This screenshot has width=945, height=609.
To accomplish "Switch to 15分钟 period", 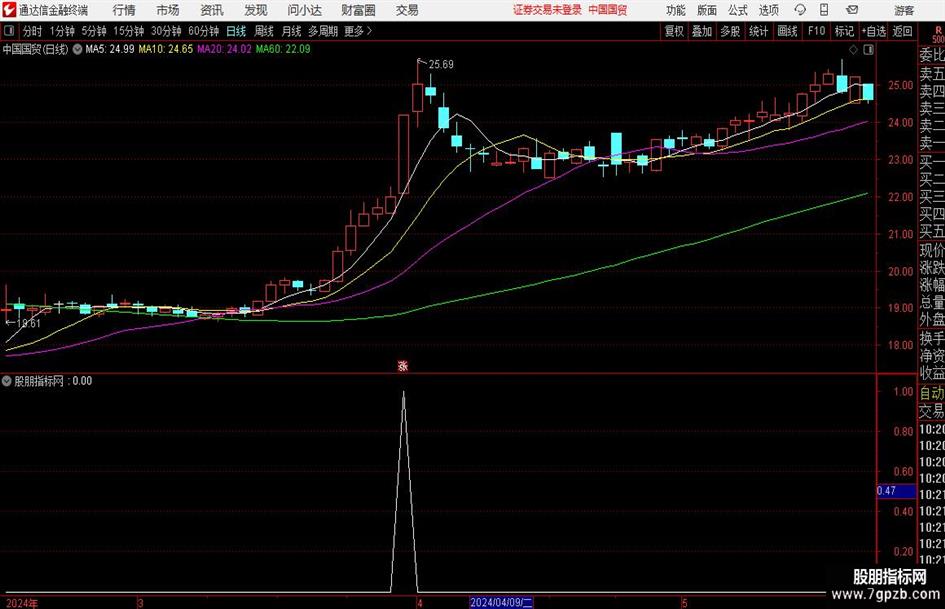I will pos(128,31).
